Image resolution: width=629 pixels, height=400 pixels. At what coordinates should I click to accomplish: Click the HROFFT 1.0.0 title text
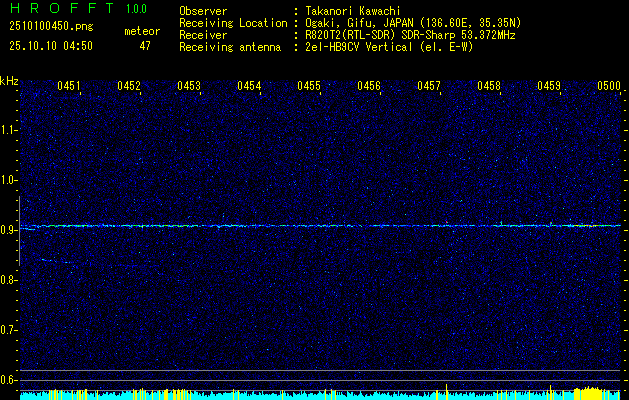click(78, 8)
